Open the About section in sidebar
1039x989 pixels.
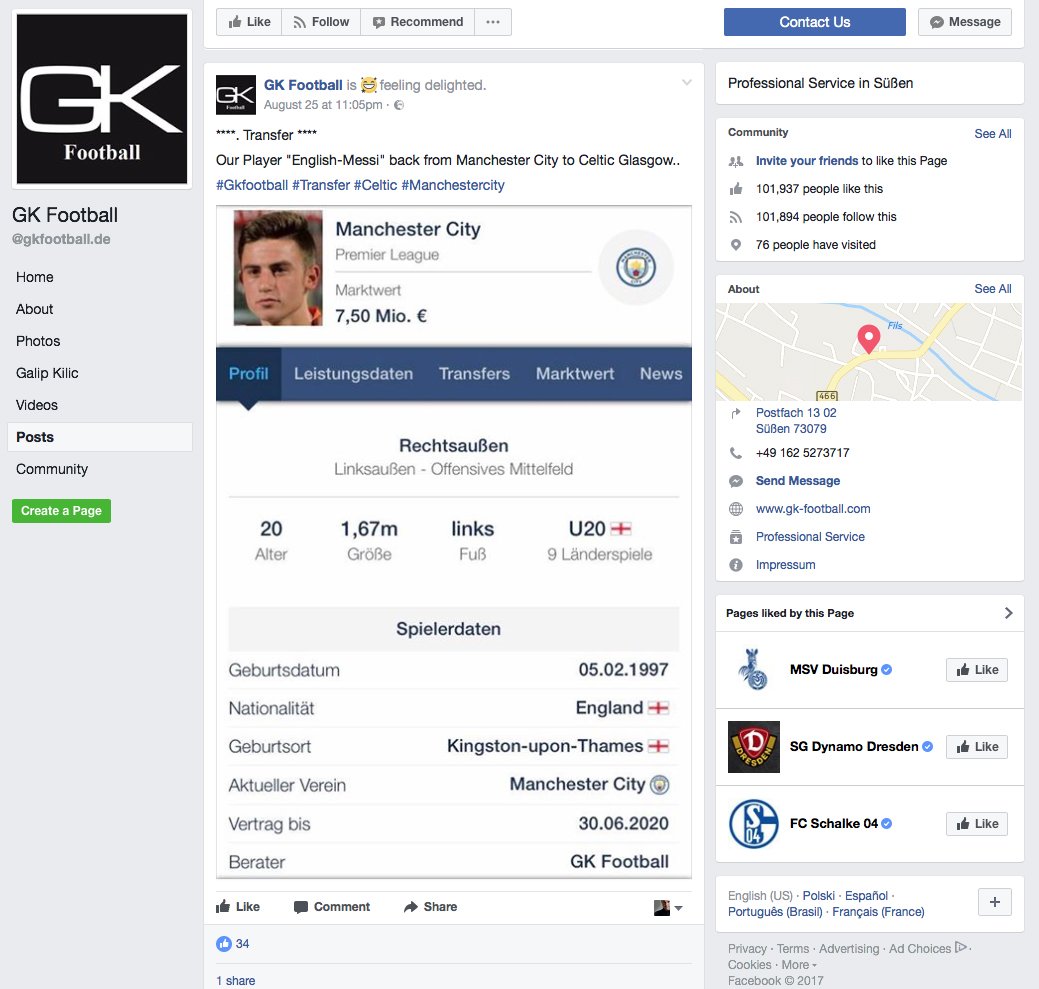pyautogui.click(x=34, y=309)
